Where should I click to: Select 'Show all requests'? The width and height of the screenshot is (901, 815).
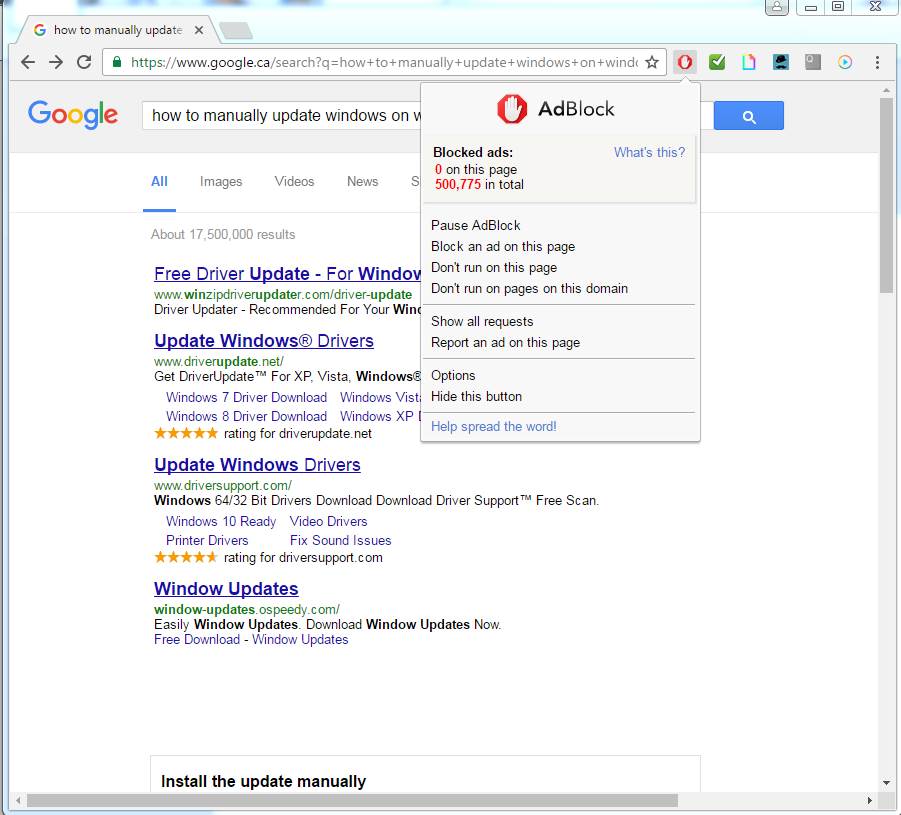click(x=482, y=322)
